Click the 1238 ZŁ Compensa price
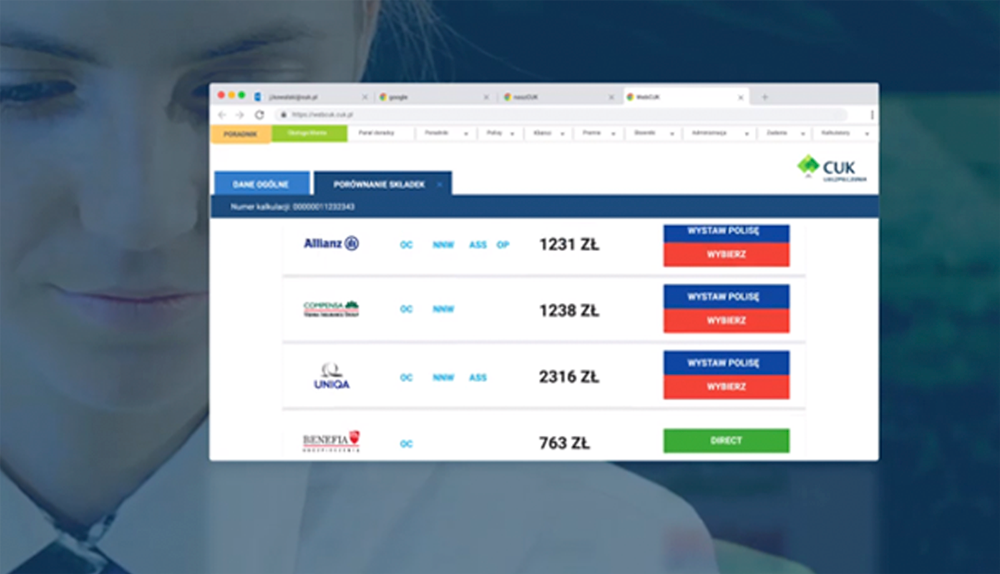This screenshot has height=574, width=1000. pyautogui.click(x=569, y=311)
